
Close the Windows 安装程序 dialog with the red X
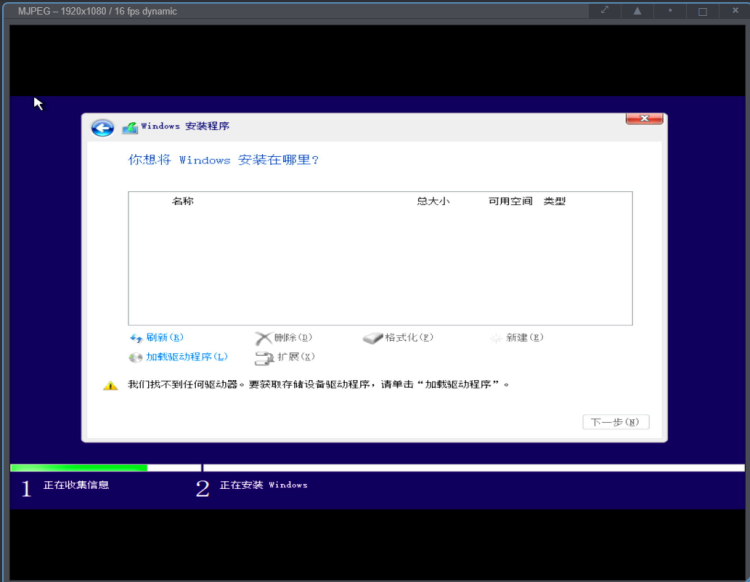point(644,119)
